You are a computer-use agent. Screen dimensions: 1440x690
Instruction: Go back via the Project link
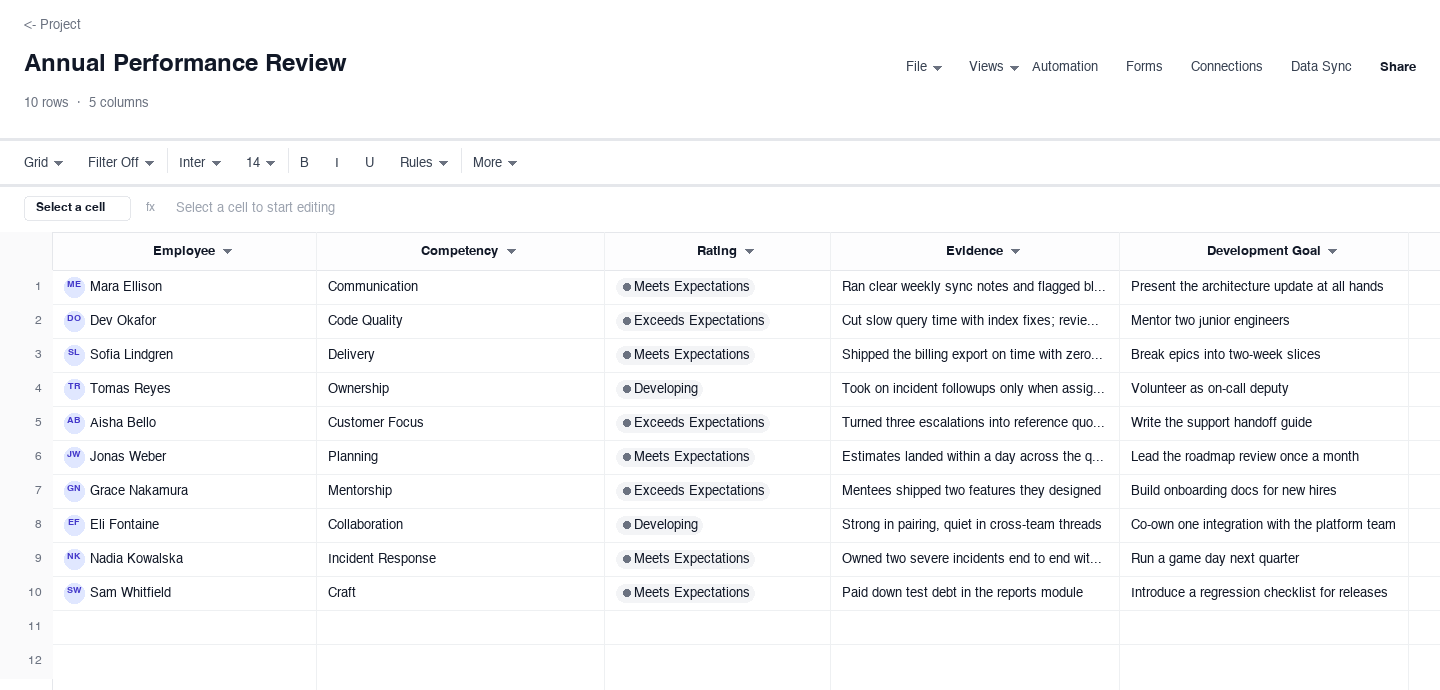click(x=52, y=24)
